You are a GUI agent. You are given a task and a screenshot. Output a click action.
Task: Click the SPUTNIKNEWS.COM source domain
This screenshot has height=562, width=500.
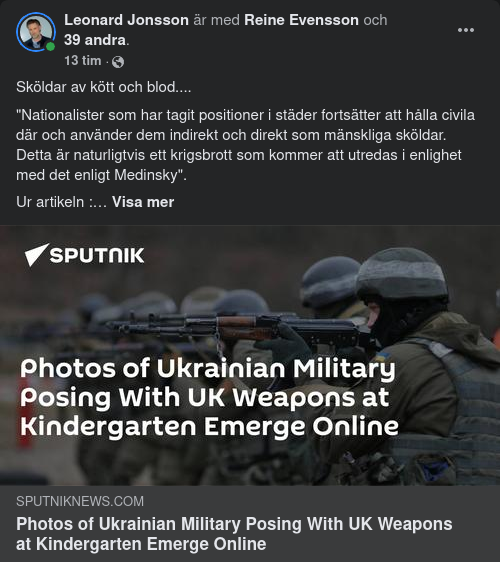80,501
